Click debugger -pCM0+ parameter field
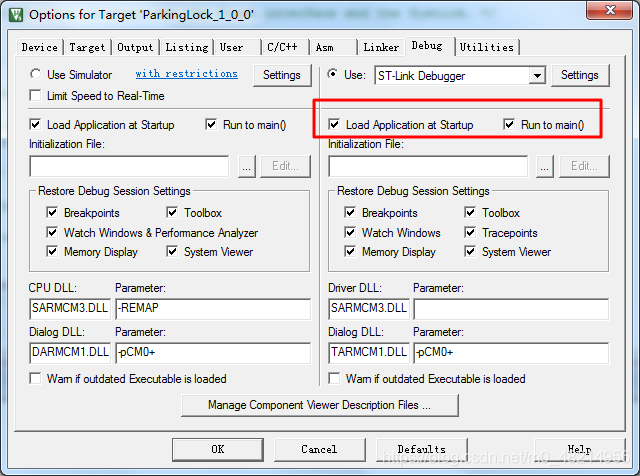 511,352
